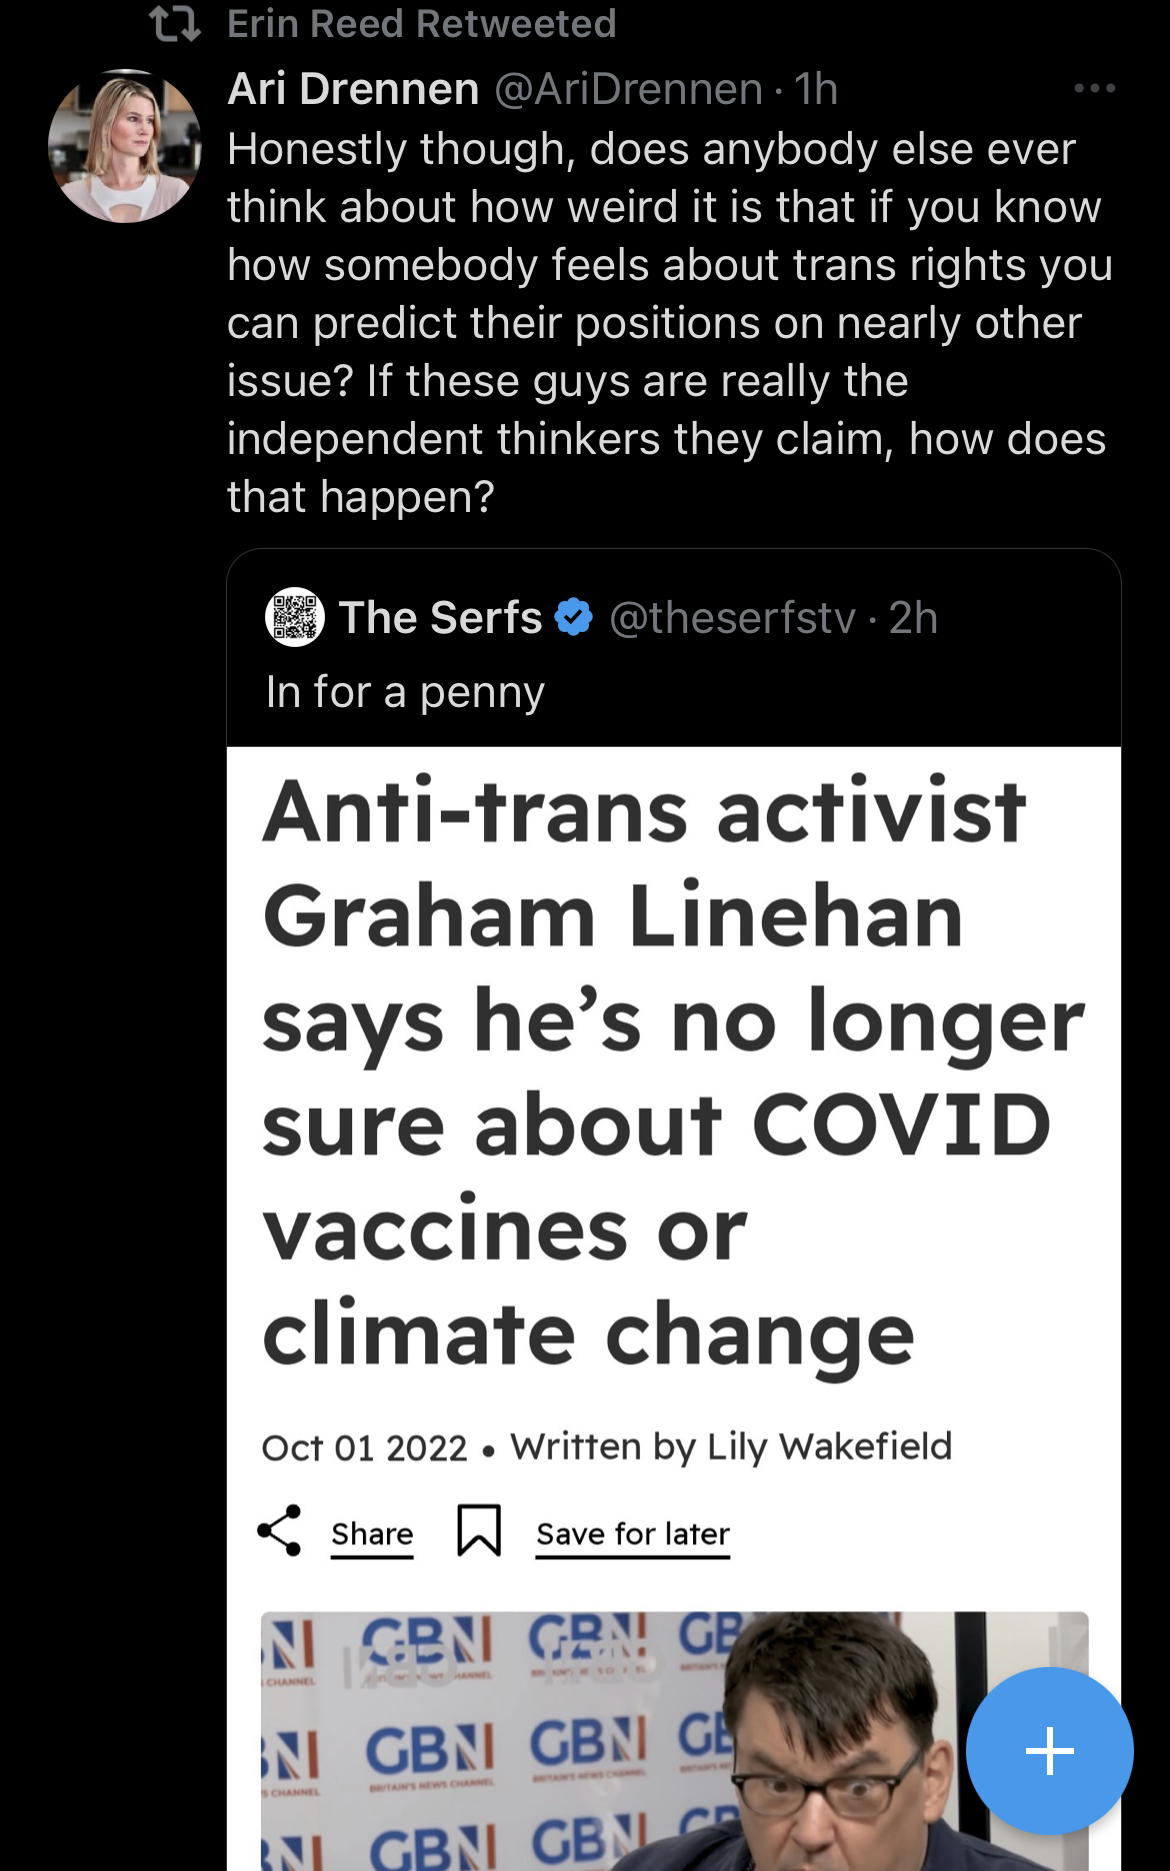This screenshot has width=1170, height=1871.
Task: Open Ari Drennen's profile picture
Action: tap(125, 146)
